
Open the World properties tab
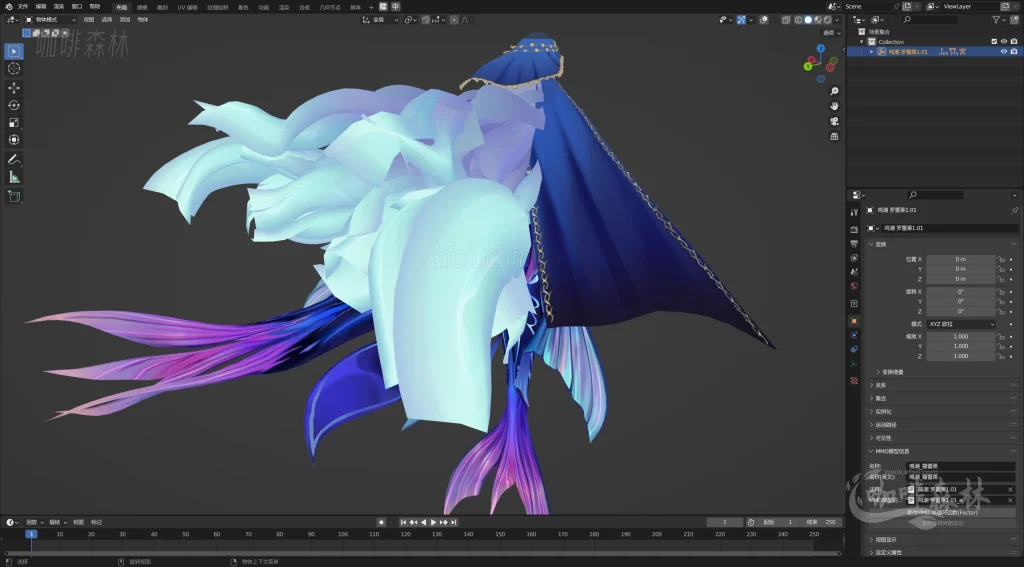pos(854,286)
